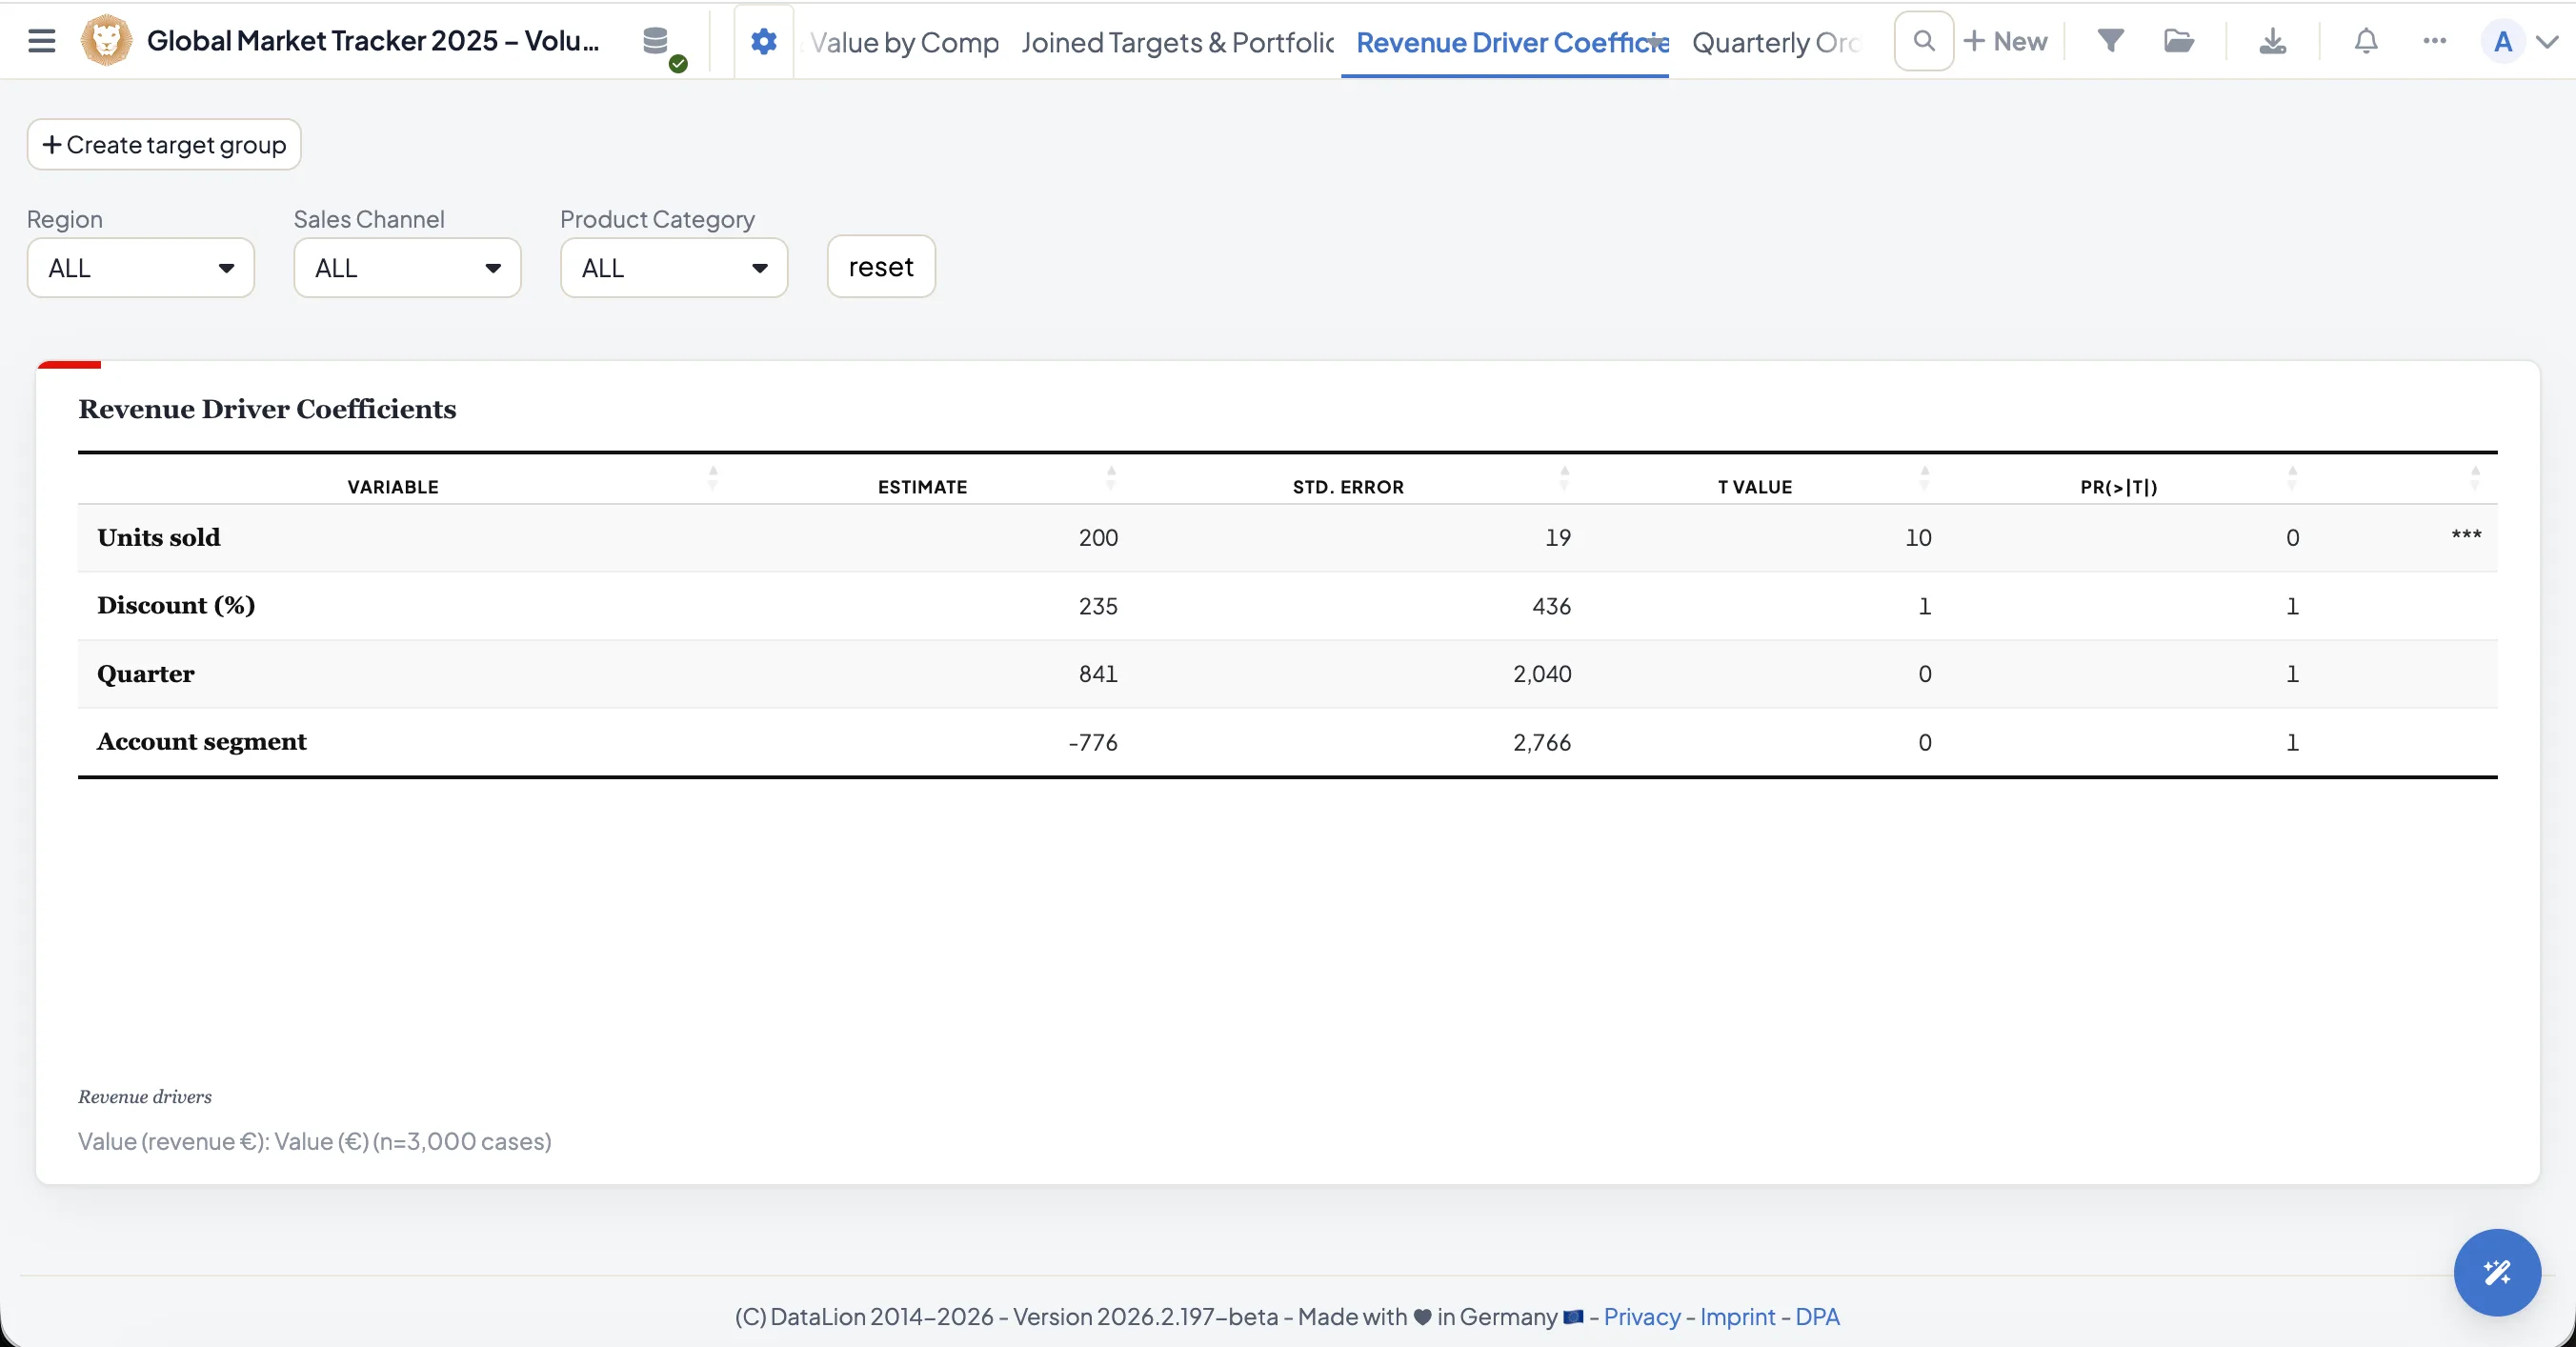Click the estimate value 841
Image resolution: width=2576 pixels, height=1347 pixels.
(x=1098, y=673)
